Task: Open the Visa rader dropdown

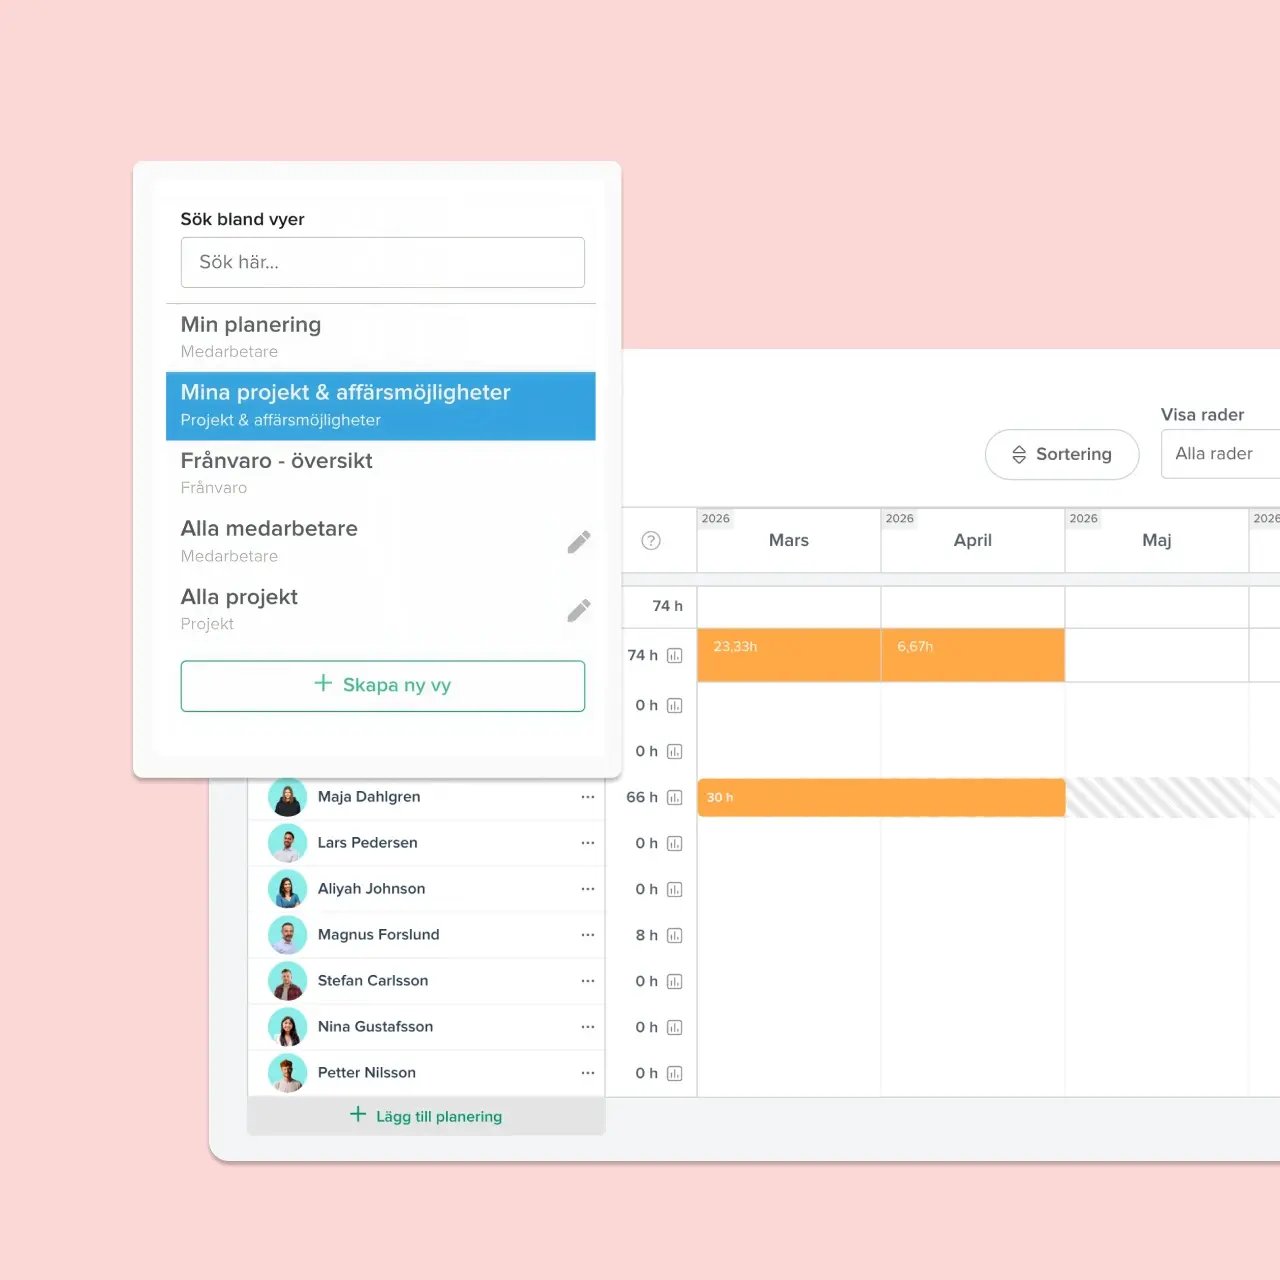Action: click(1220, 454)
